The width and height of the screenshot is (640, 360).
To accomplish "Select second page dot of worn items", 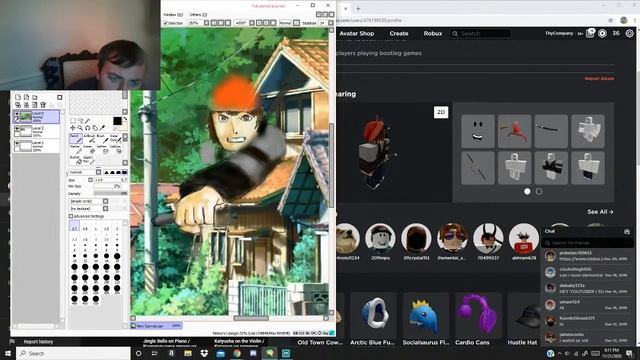I will coord(539,191).
